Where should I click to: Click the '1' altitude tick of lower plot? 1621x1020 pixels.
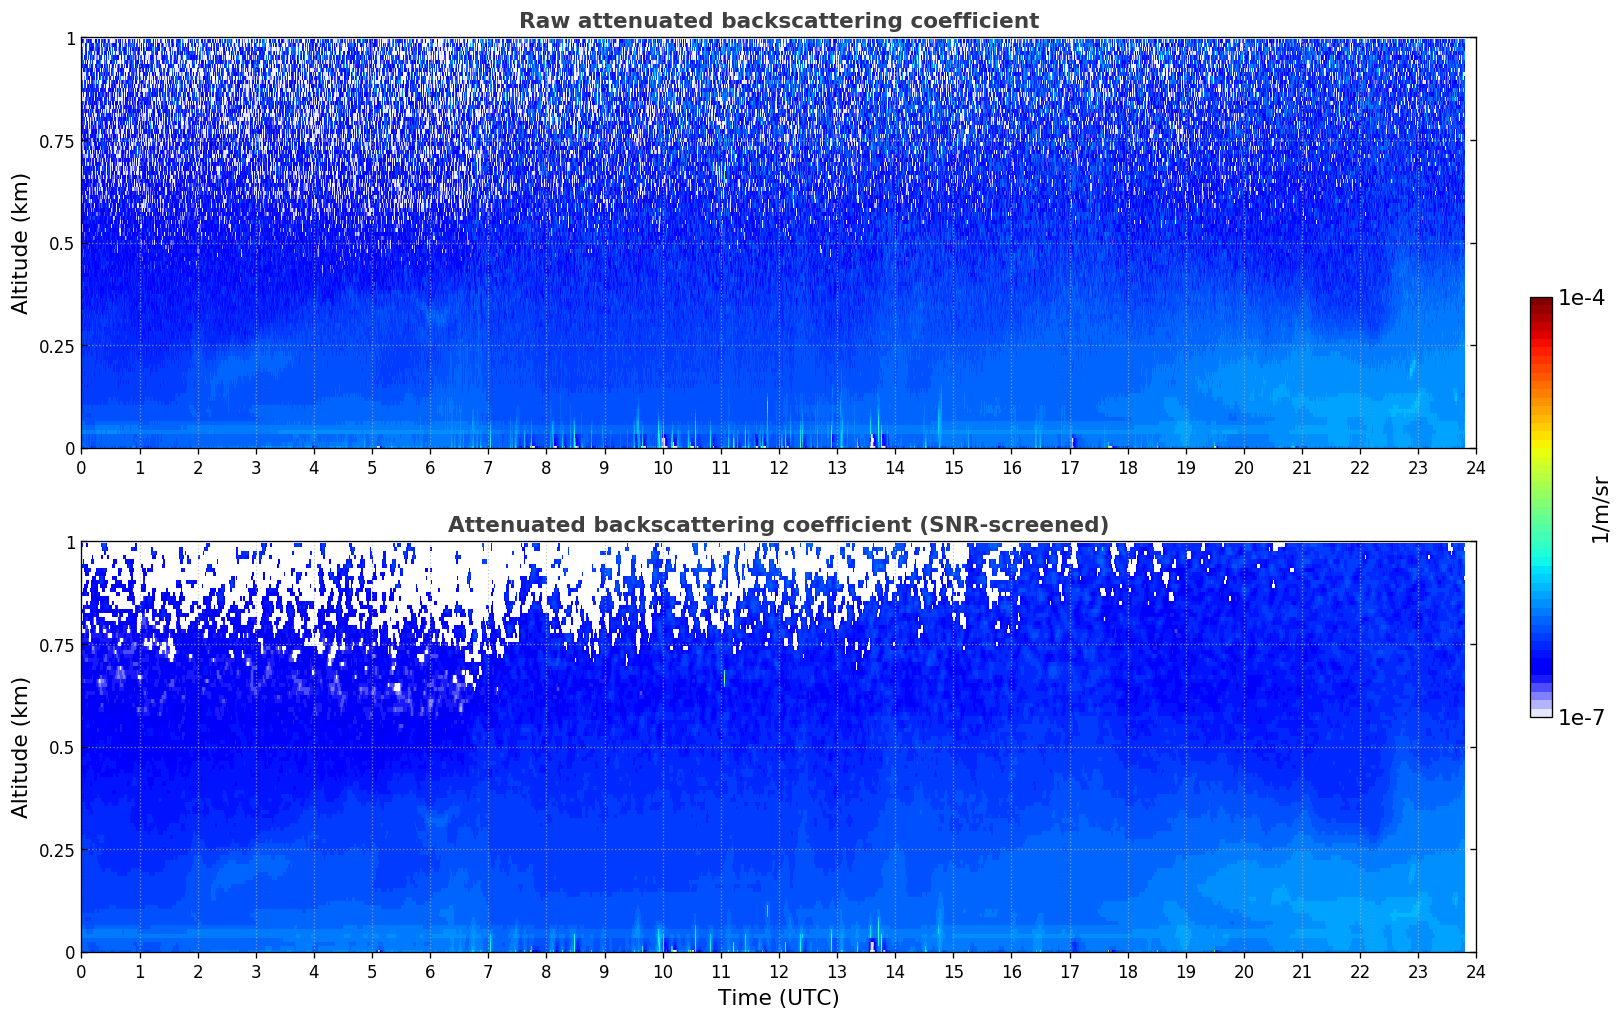(70, 542)
